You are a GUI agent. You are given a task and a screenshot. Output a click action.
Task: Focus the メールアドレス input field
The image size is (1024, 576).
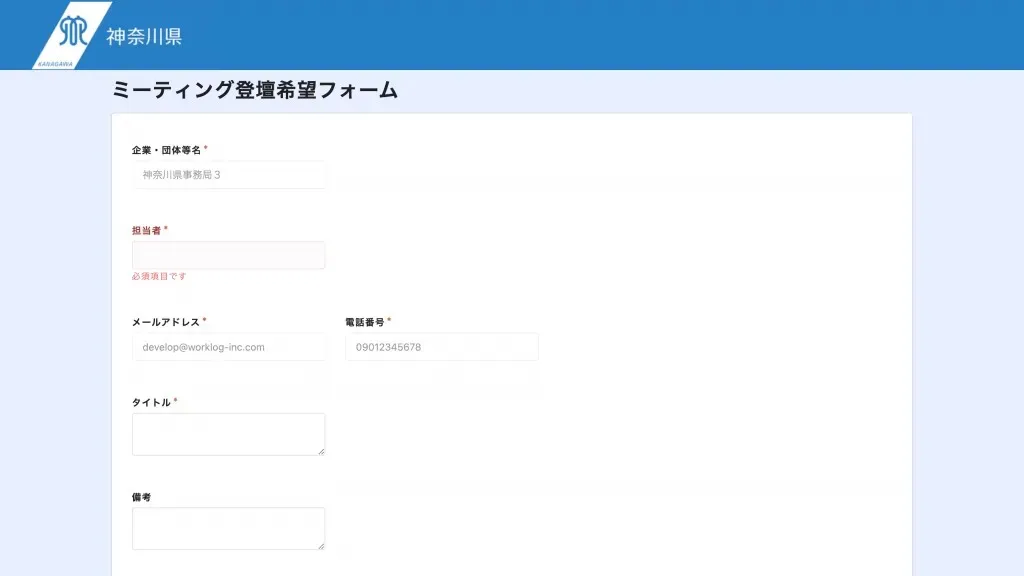pyautogui.click(x=229, y=347)
